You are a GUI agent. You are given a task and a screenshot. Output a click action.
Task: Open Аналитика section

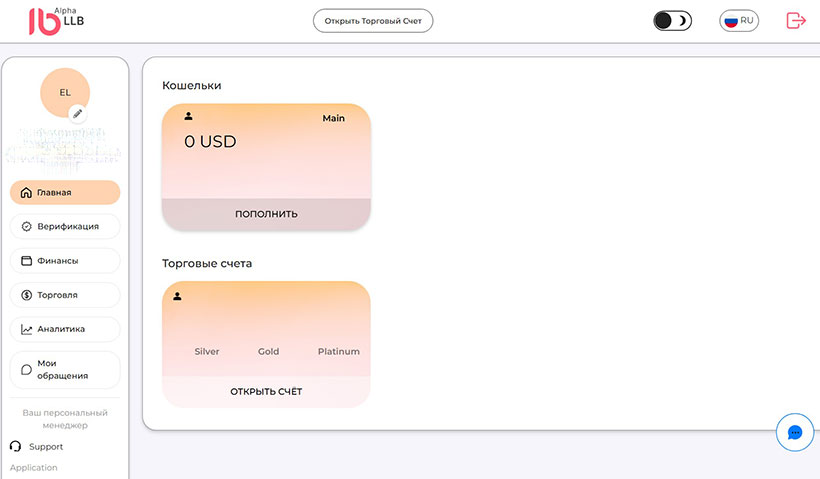(65, 329)
